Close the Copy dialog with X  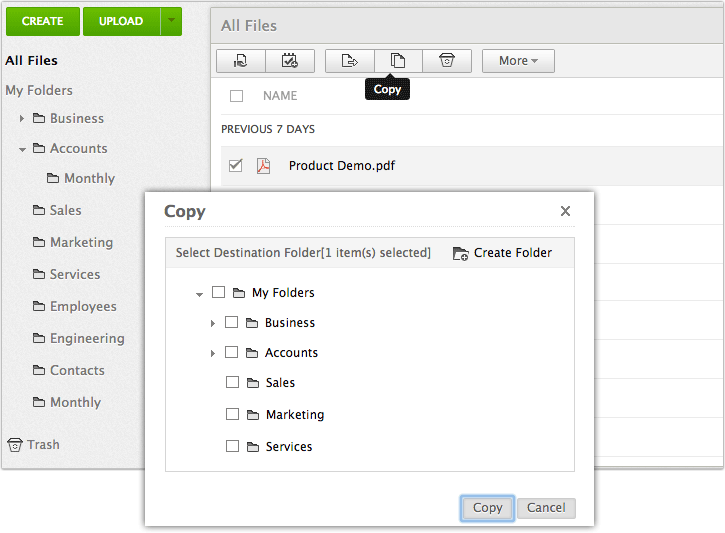coord(565,211)
